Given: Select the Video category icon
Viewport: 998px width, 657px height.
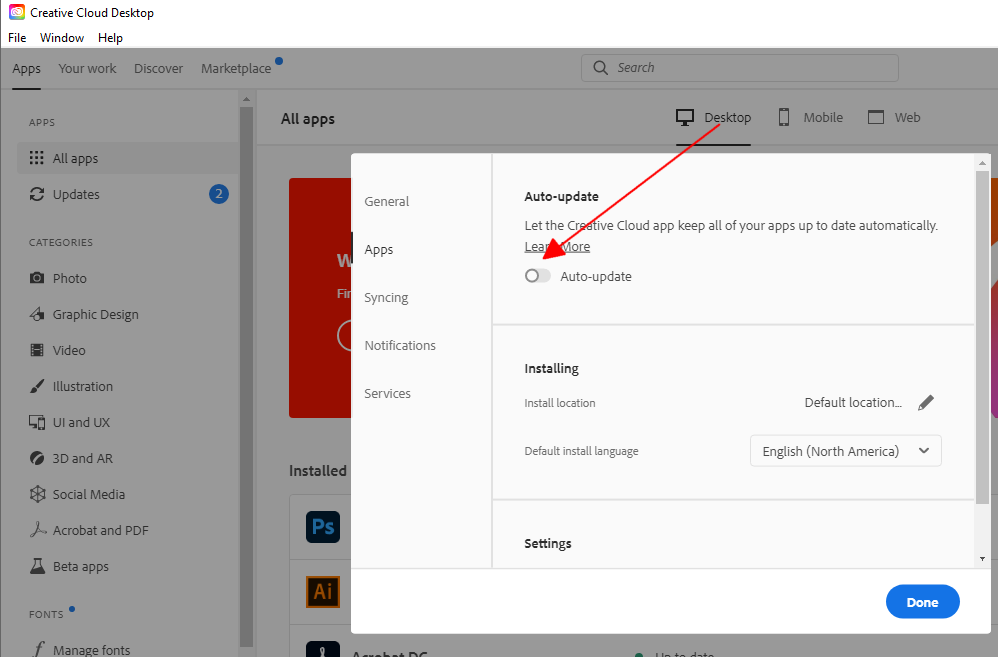Looking at the screenshot, I should point(36,350).
